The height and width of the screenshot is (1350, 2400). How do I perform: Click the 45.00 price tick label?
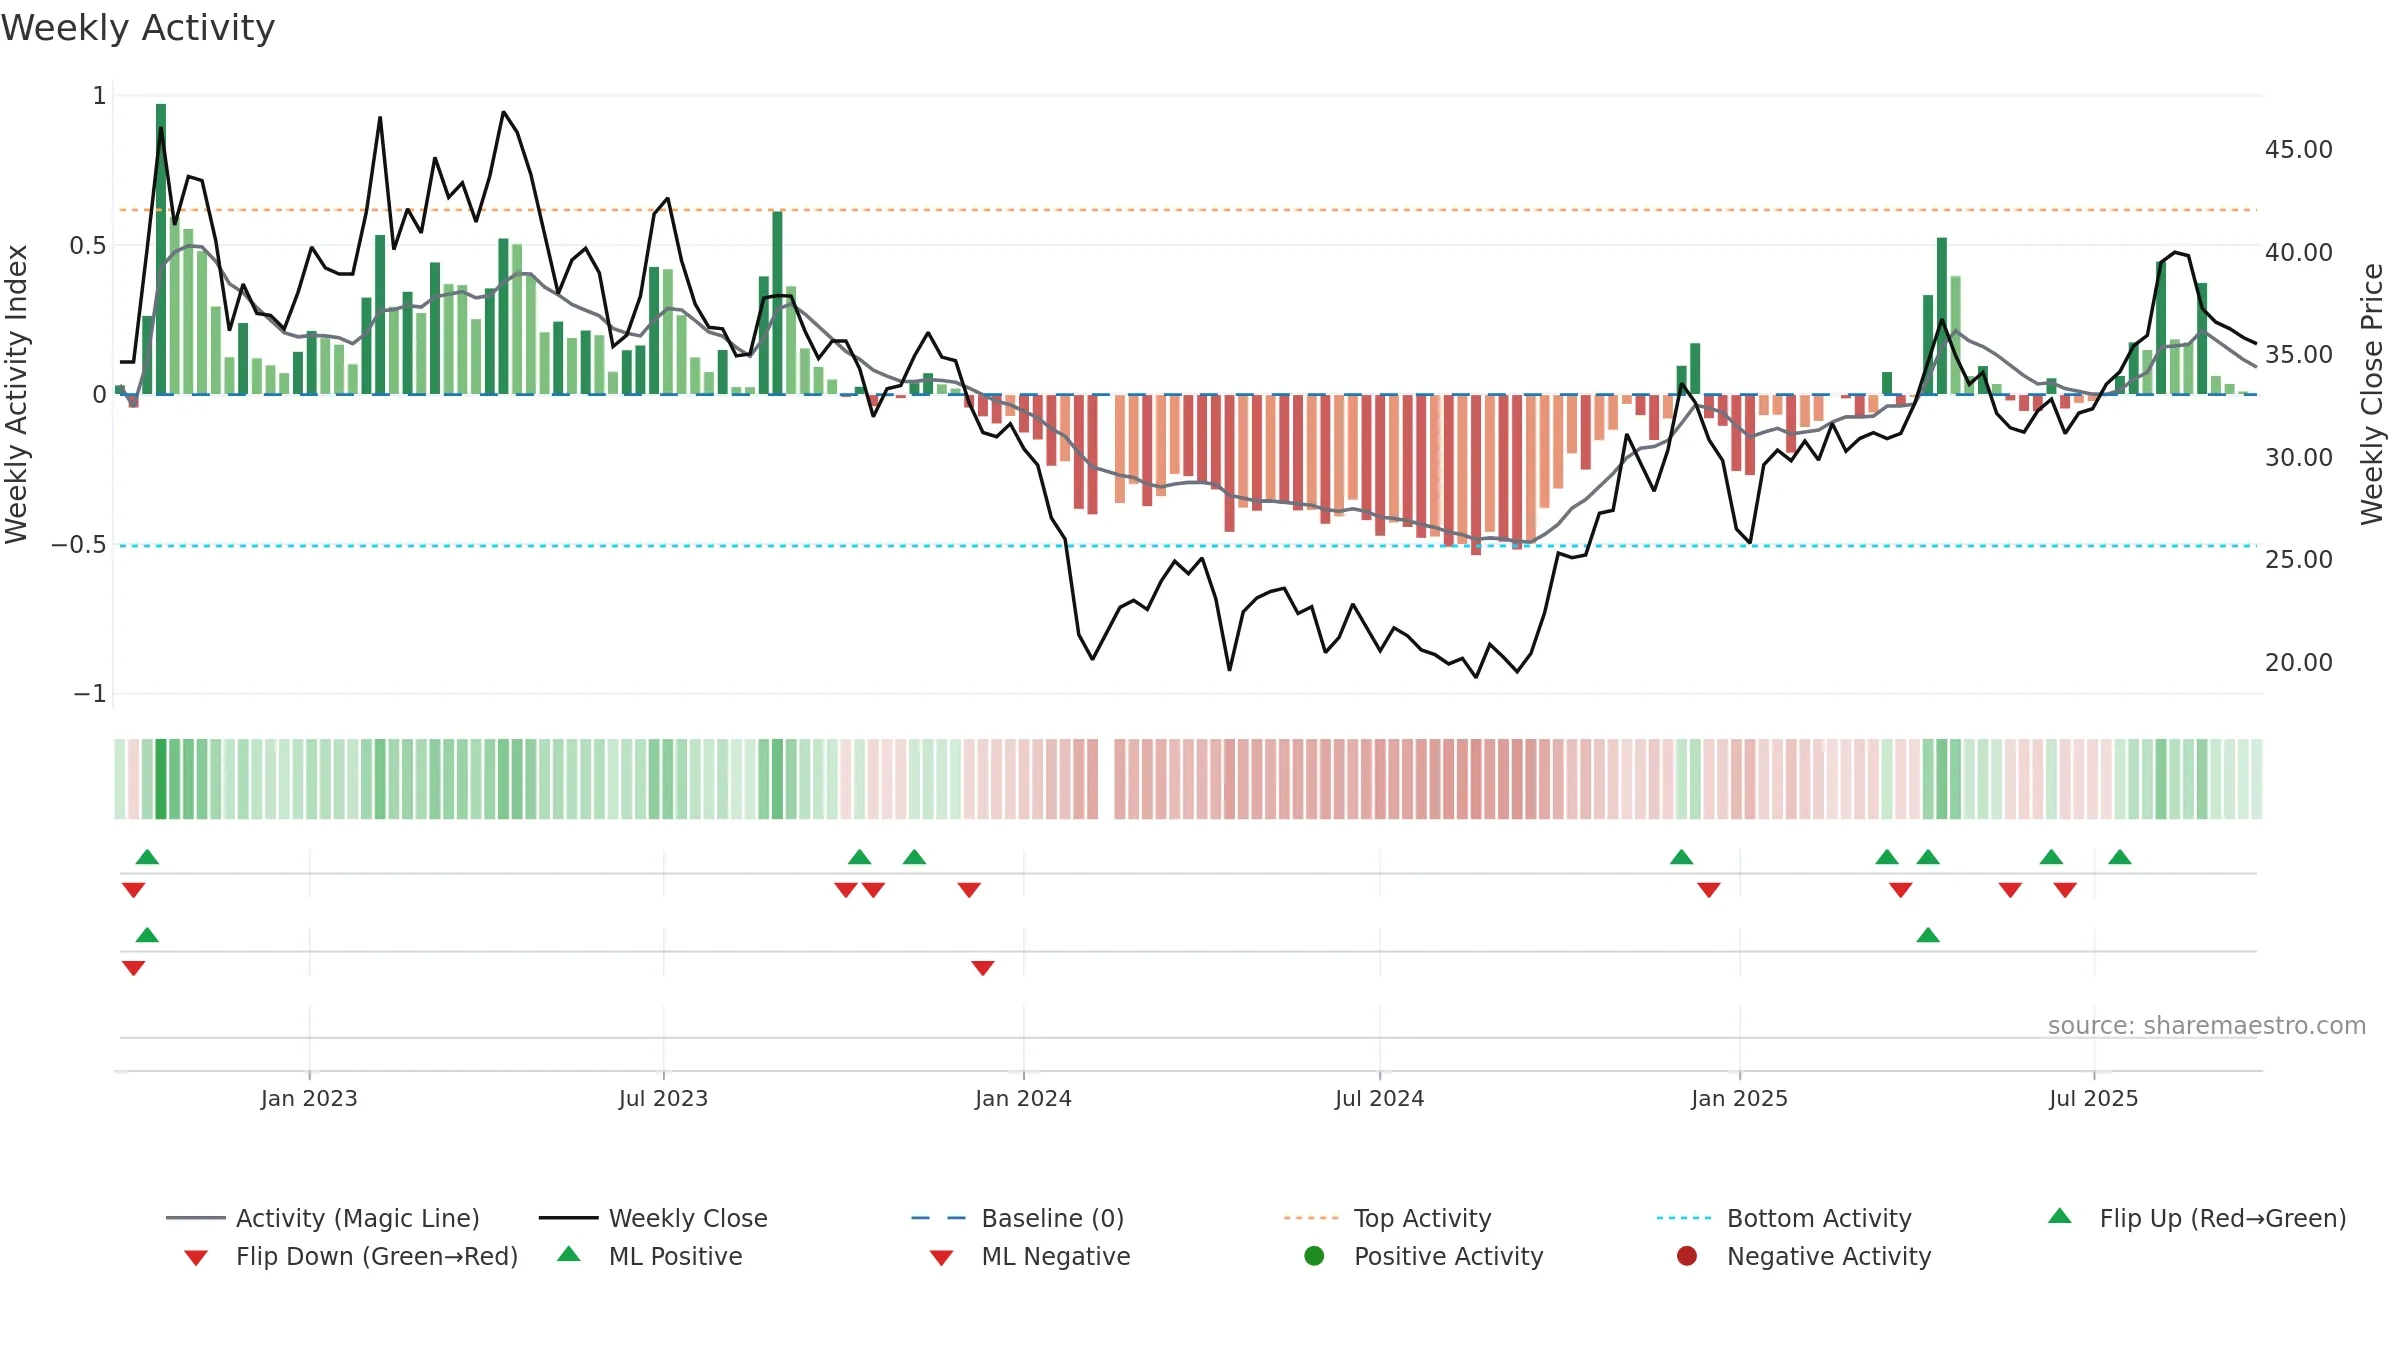[x=2298, y=150]
